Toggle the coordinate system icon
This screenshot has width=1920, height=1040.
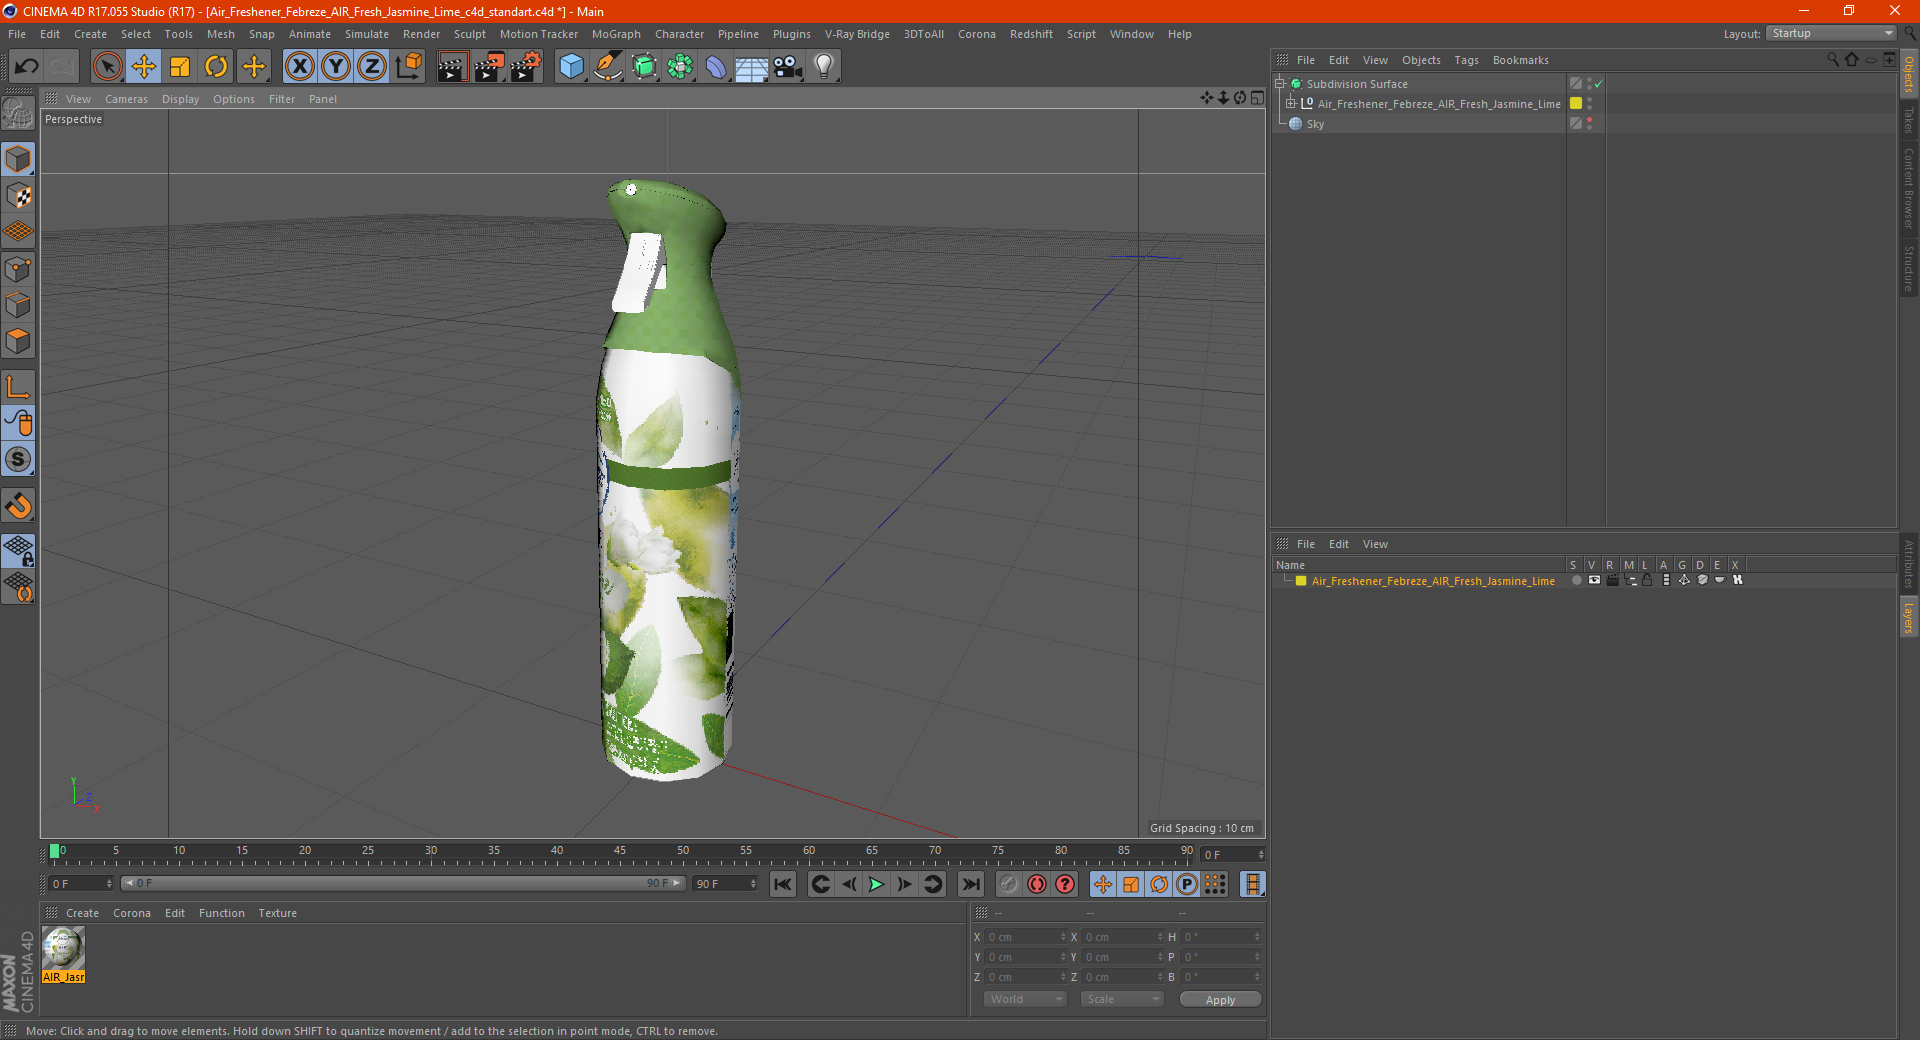[x=409, y=67]
